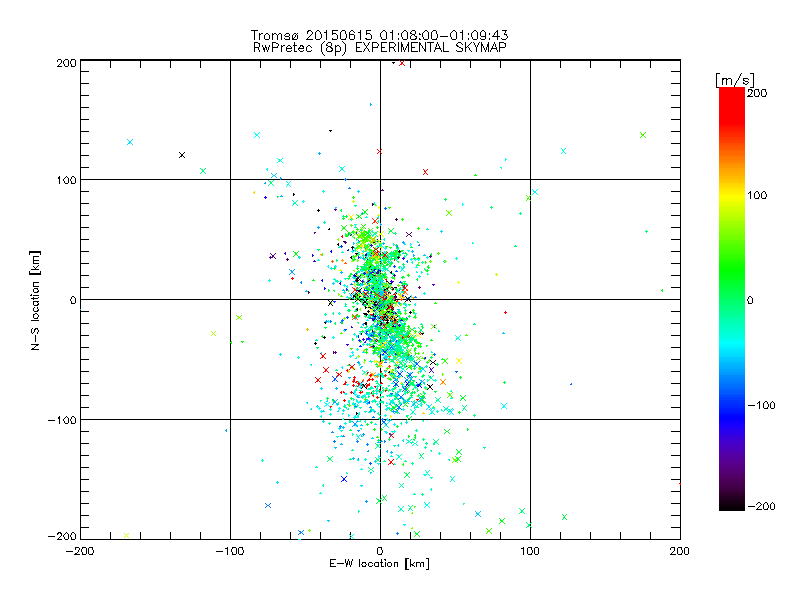800x600 pixels.
Task: Click the title line 'Tromsø 20150615 01:08:00-01:09:43'
Action: click(379, 35)
